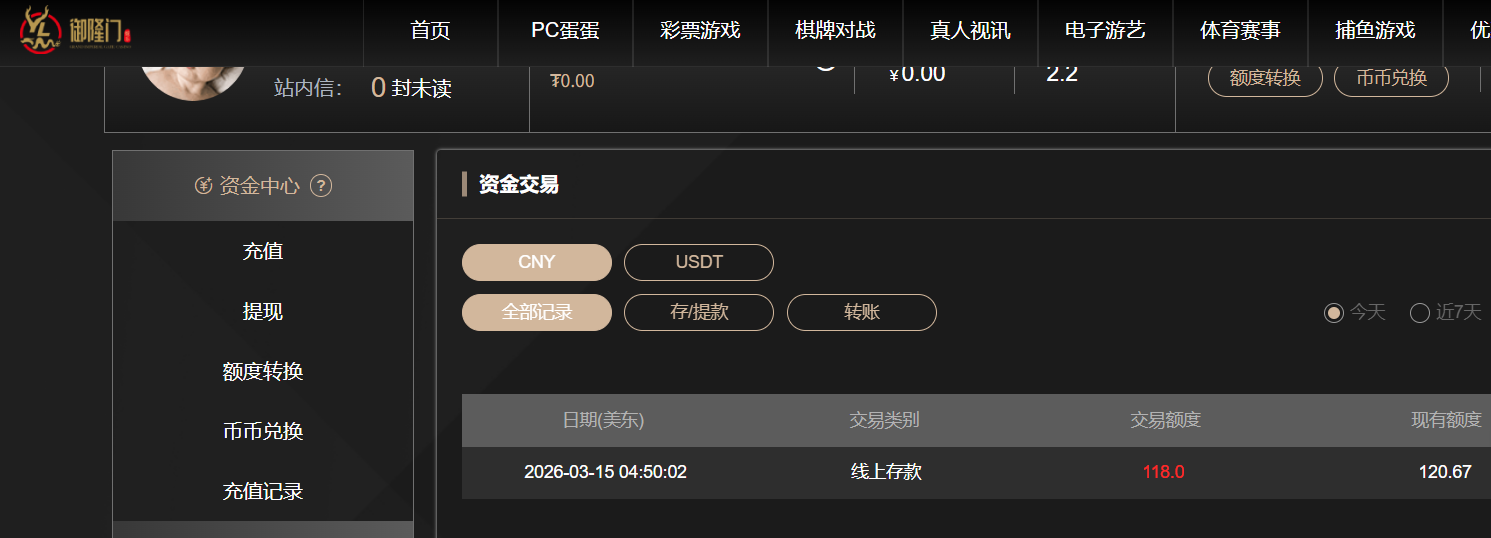Open 充值记录 in the sidebar
The image size is (1491, 538).
[263, 491]
